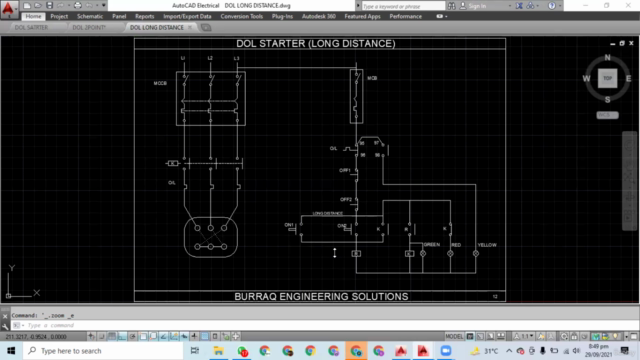This screenshot has height=360, width=640.
Task: Click the New drawing icon in quick access toolbar
Action: [x=27, y=6]
